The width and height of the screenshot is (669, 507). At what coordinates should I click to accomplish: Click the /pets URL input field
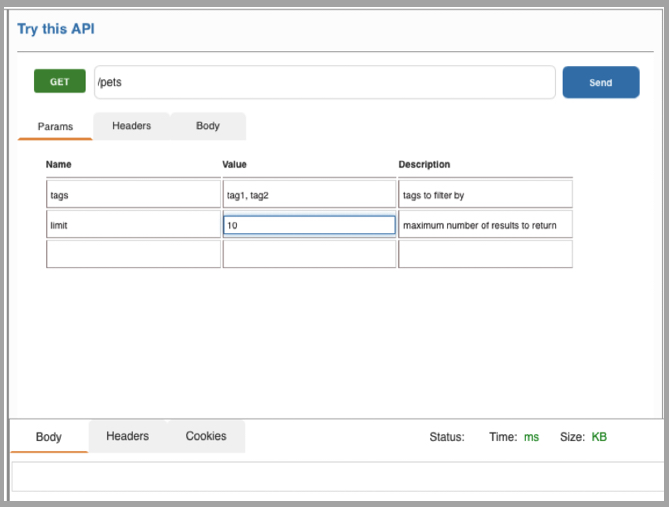coord(324,82)
